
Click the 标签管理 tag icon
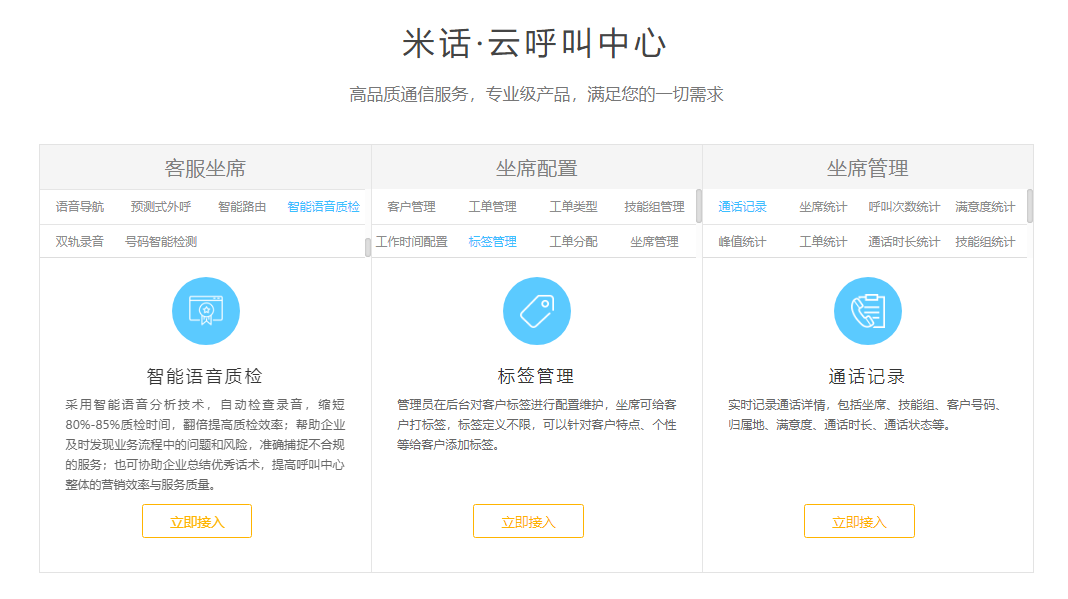coord(537,311)
